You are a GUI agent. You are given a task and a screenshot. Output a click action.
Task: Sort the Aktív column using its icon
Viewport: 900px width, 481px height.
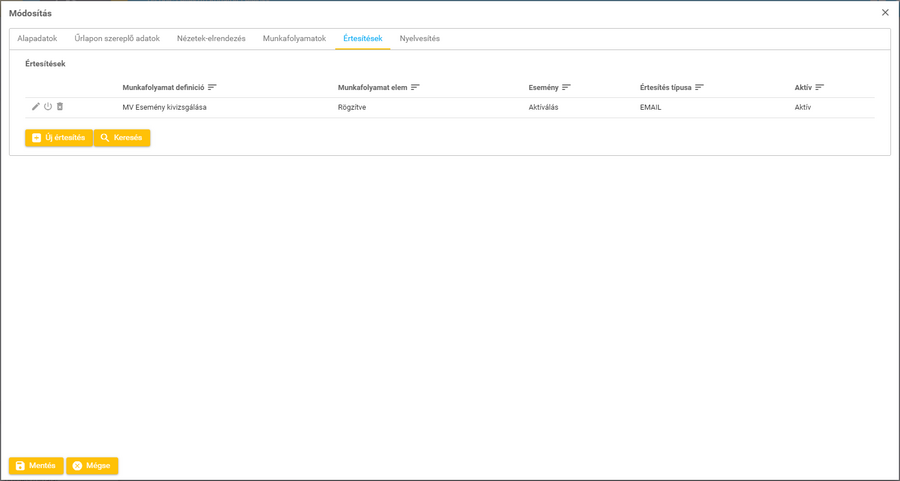[820, 88]
